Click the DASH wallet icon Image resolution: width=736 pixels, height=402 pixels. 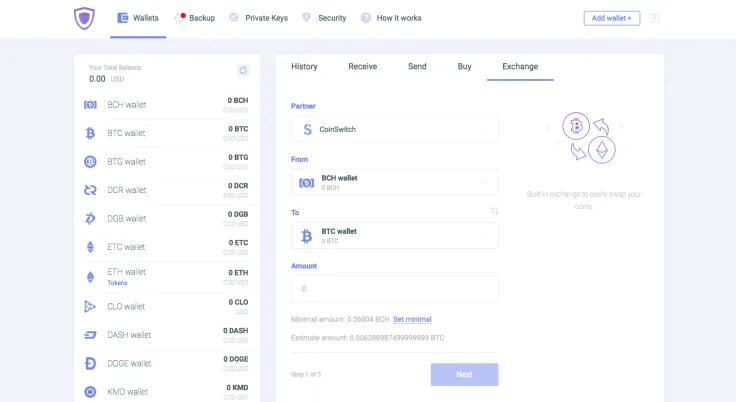(90, 335)
